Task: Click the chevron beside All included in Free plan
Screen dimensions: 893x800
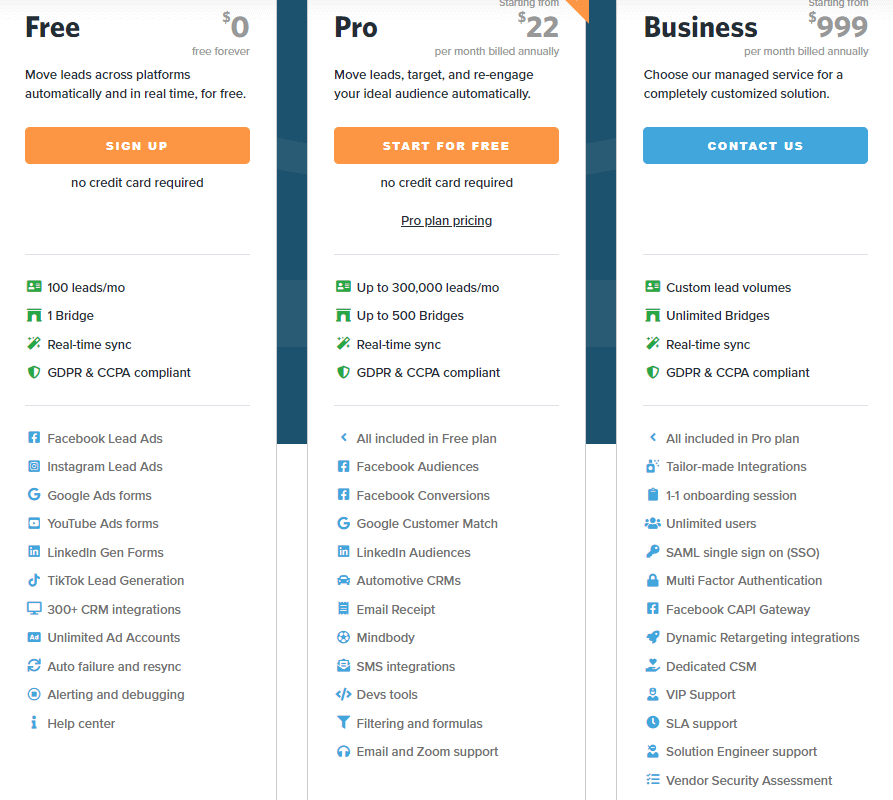Action: 343,438
